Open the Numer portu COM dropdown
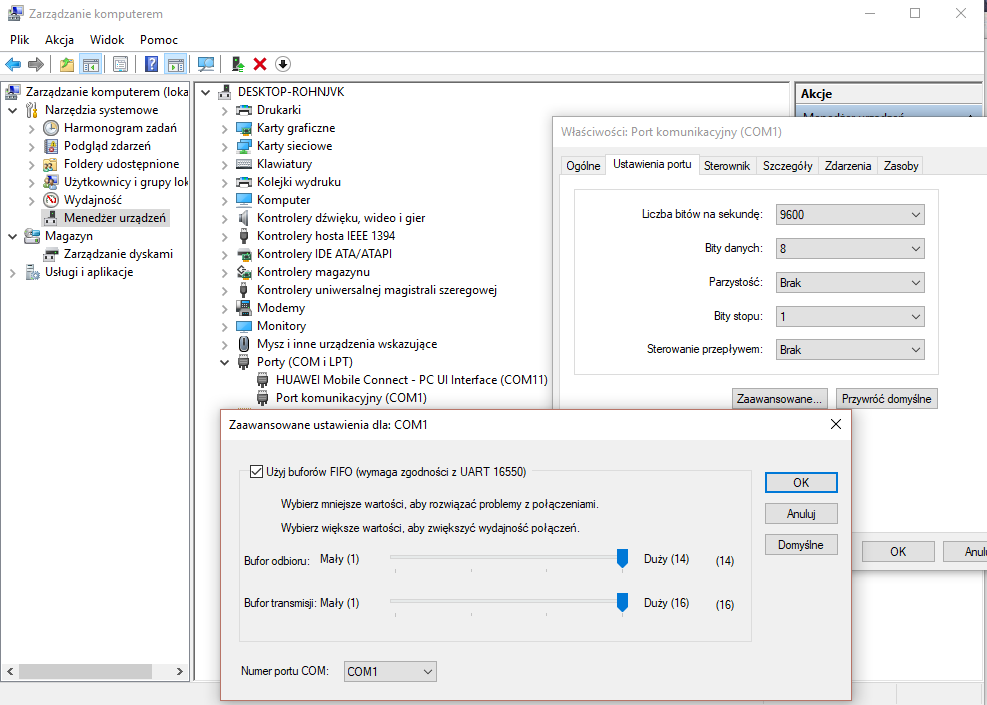987x705 pixels. (390, 672)
